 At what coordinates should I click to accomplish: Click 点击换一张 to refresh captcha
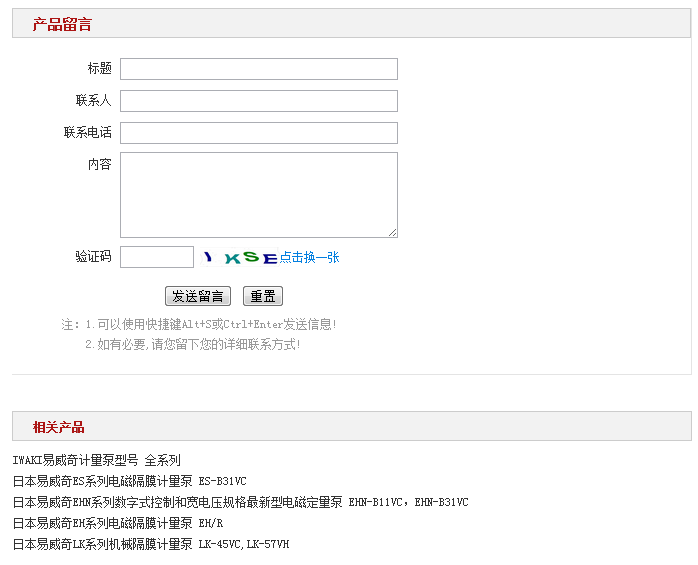click(x=309, y=257)
